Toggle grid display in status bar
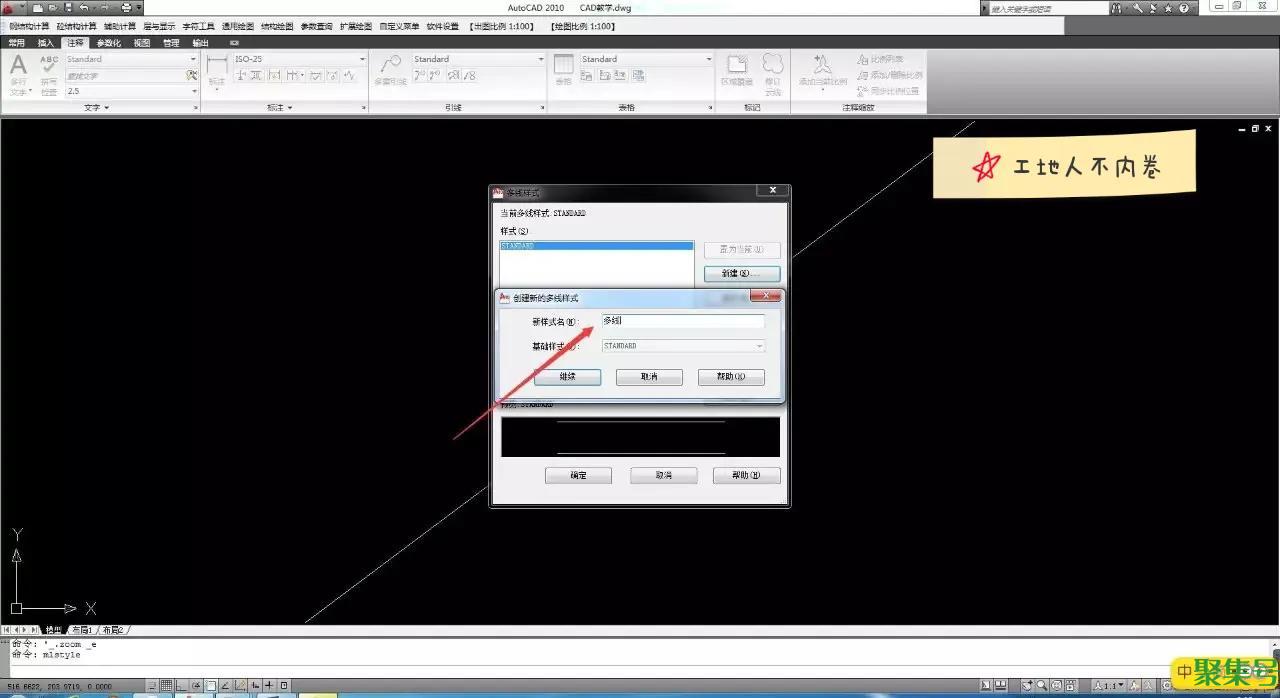The height and width of the screenshot is (698, 1280). [x=166, y=685]
